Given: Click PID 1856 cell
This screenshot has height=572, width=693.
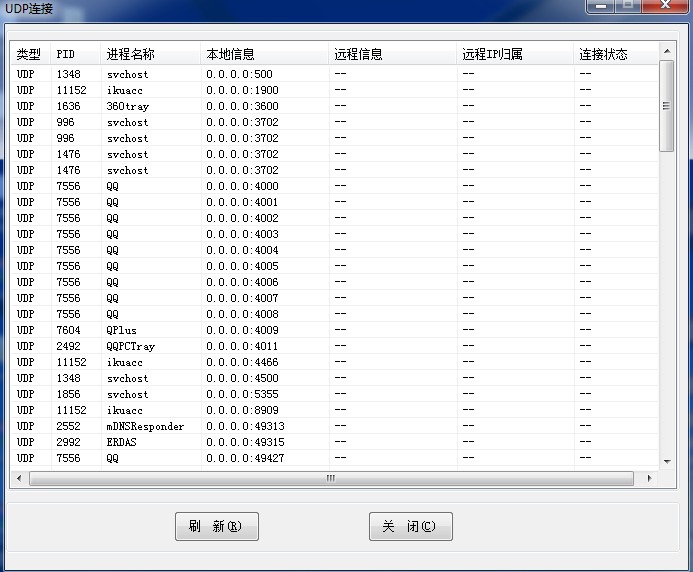Looking at the screenshot, I should coord(69,394).
